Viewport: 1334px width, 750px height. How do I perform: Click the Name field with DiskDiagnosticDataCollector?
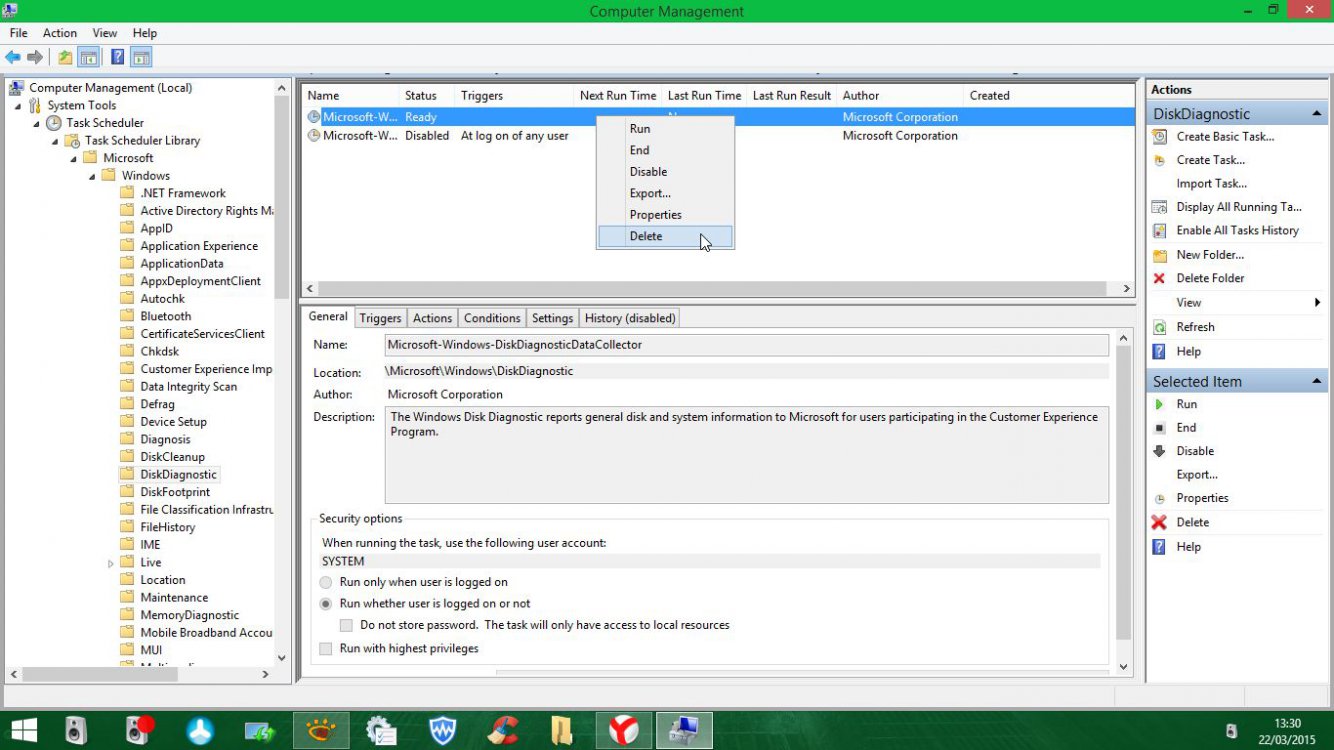click(747, 345)
